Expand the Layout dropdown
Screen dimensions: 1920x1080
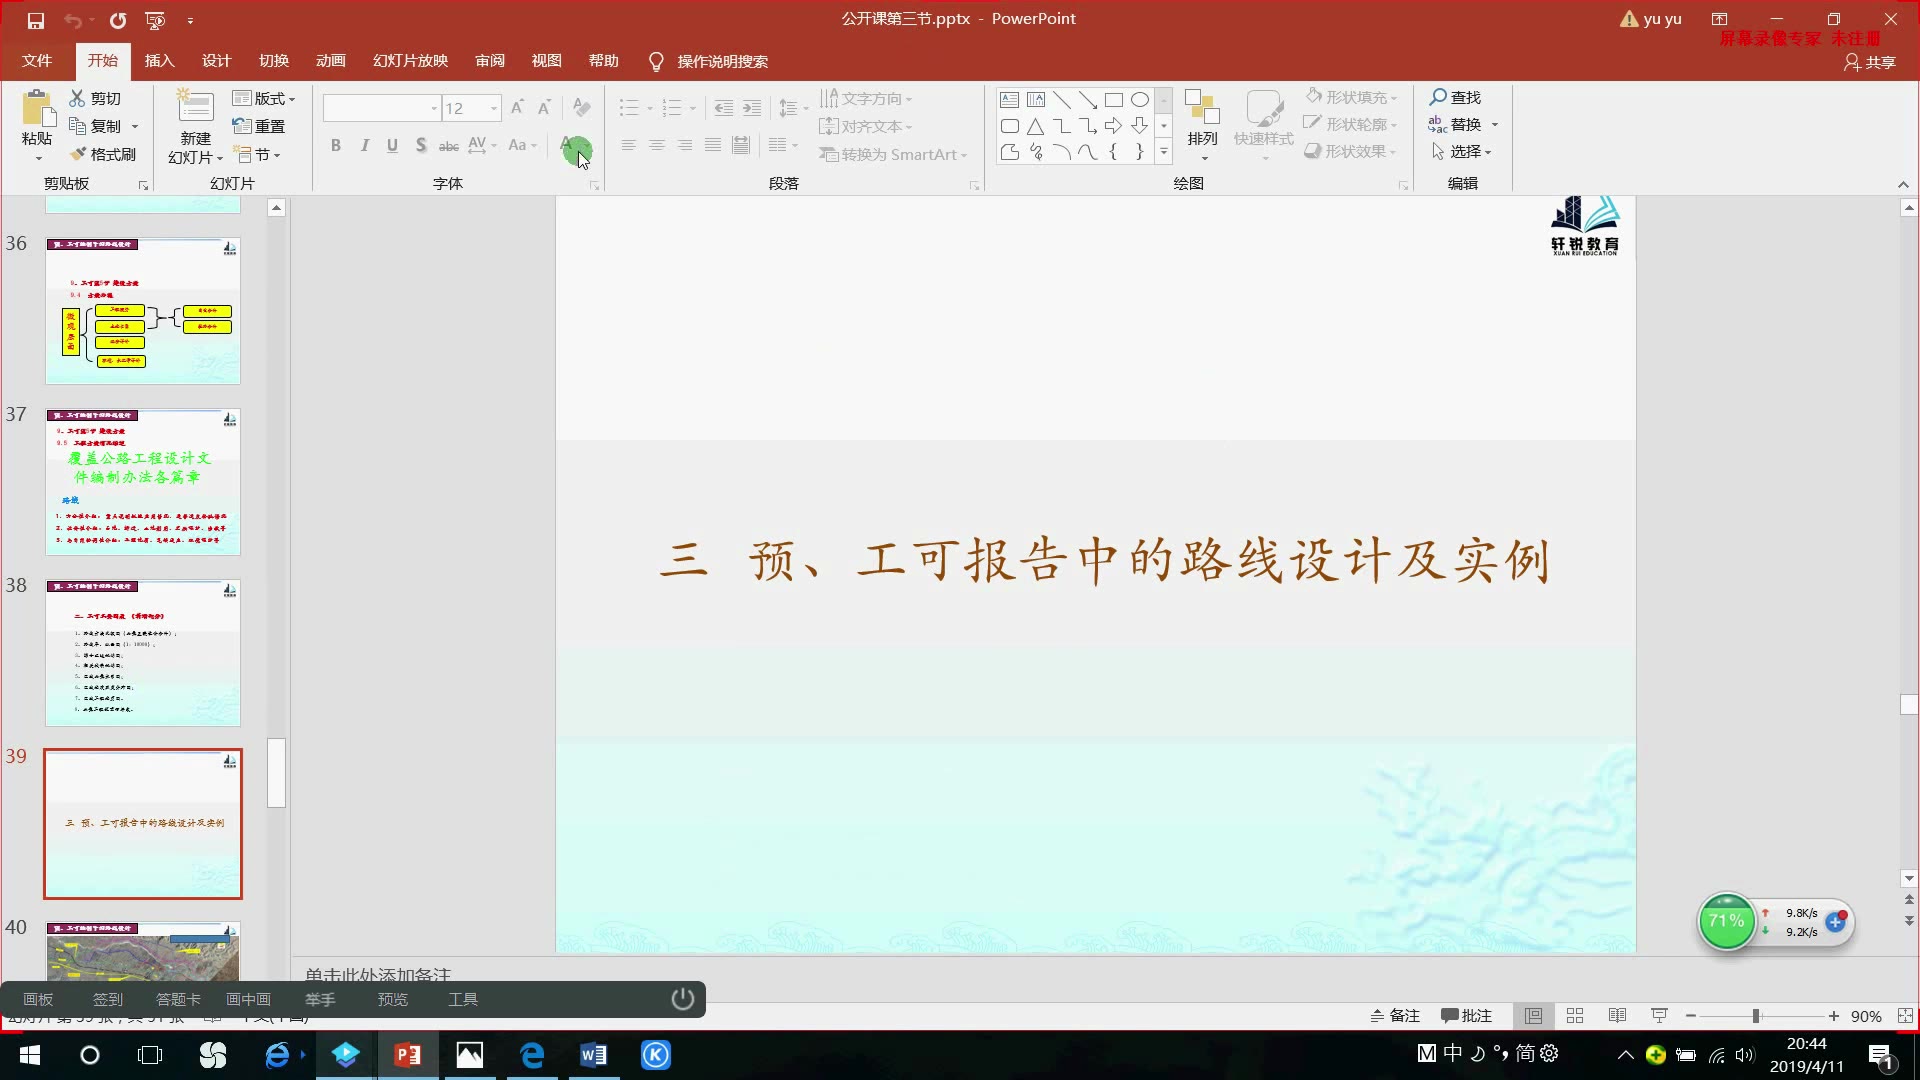264,98
